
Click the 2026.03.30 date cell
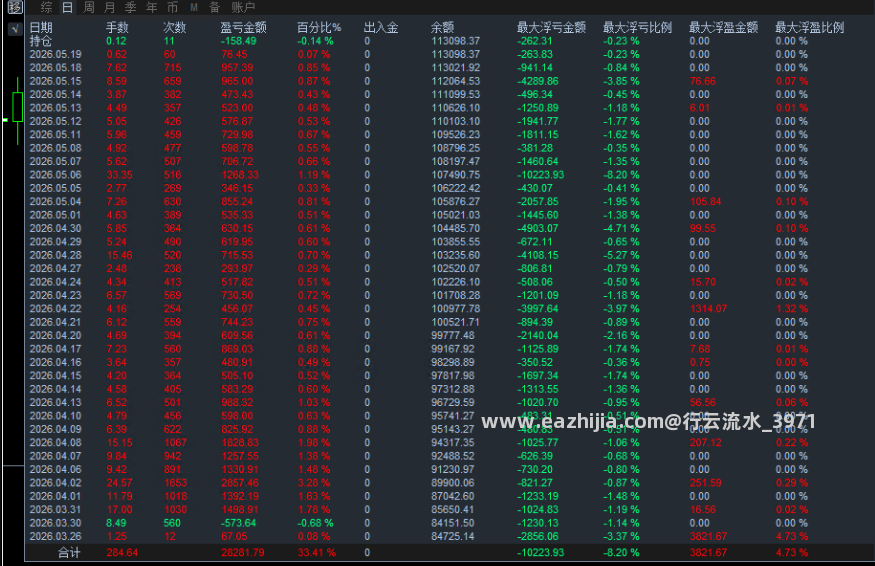click(x=55, y=523)
